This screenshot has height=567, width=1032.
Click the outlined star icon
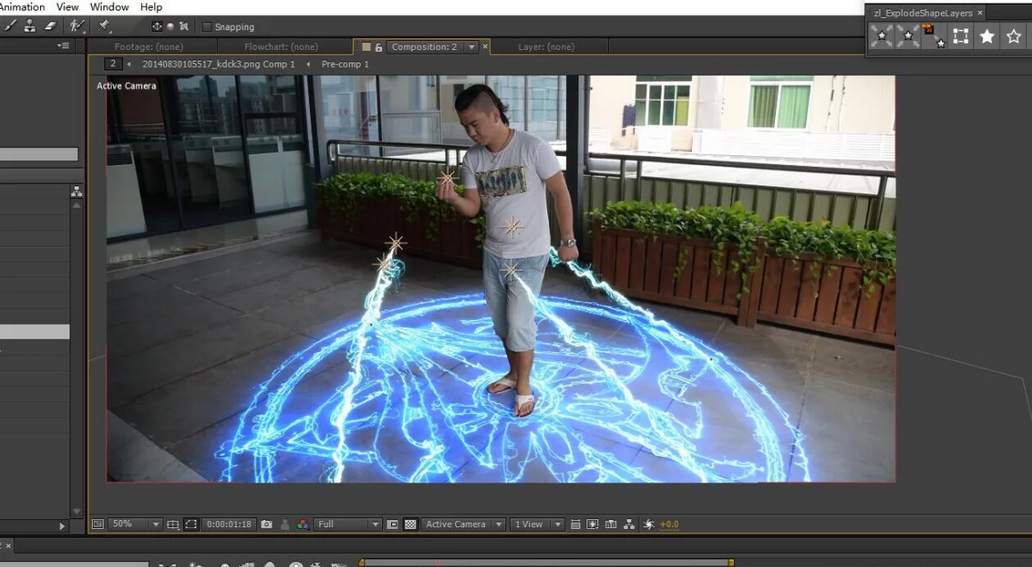click(x=1013, y=37)
